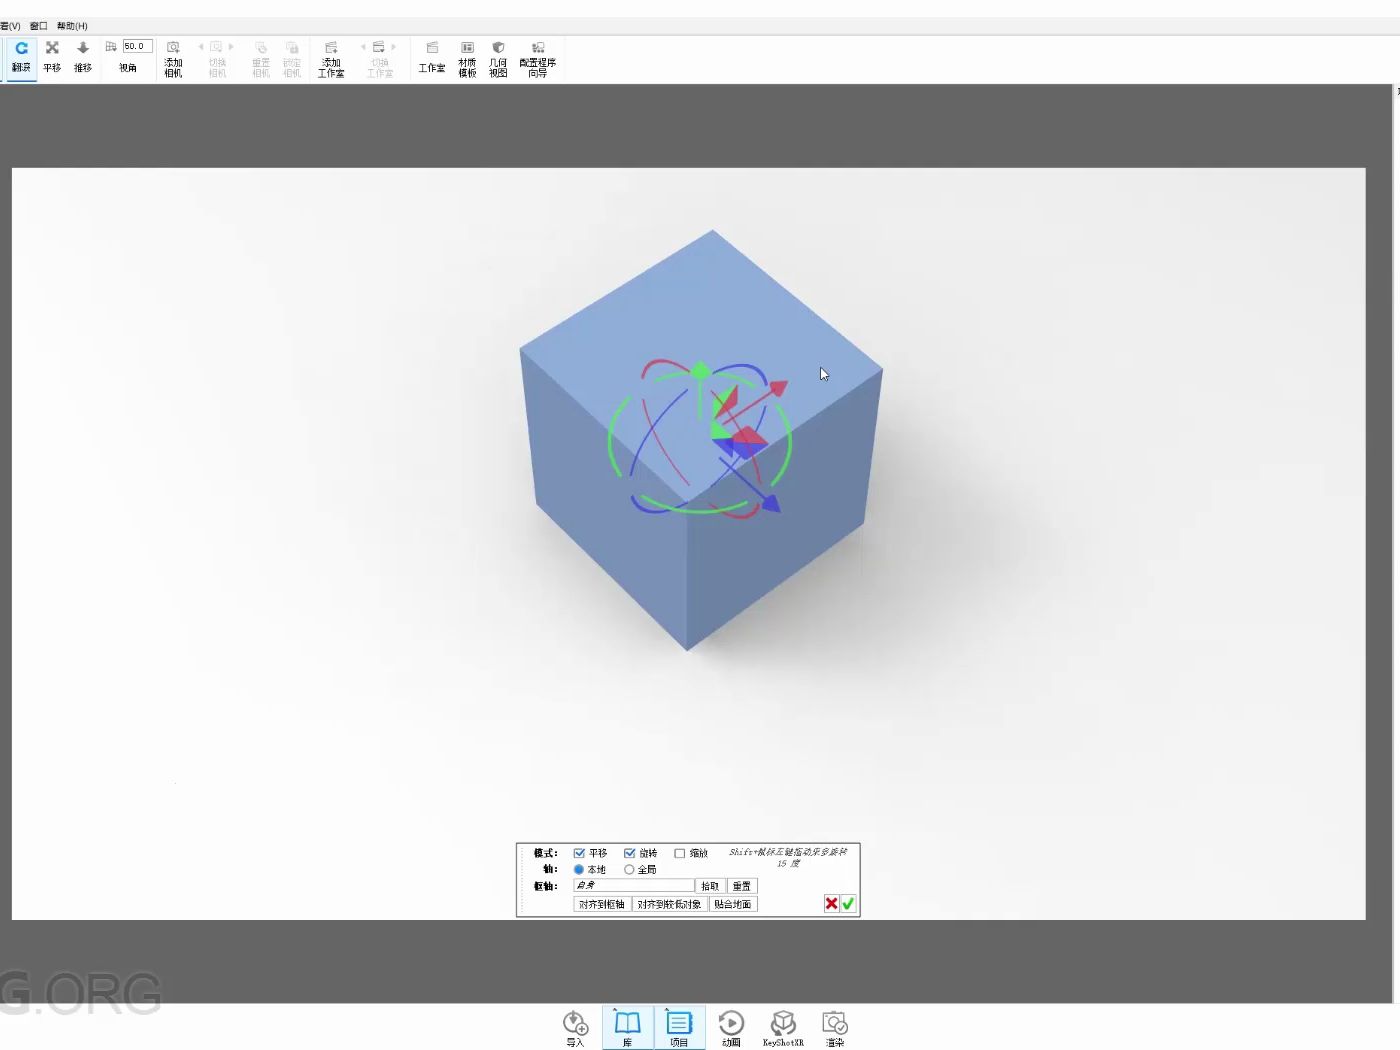Click next-camera arrow right of 切换相机
The height and width of the screenshot is (1050, 1400).
pyautogui.click(x=231, y=47)
